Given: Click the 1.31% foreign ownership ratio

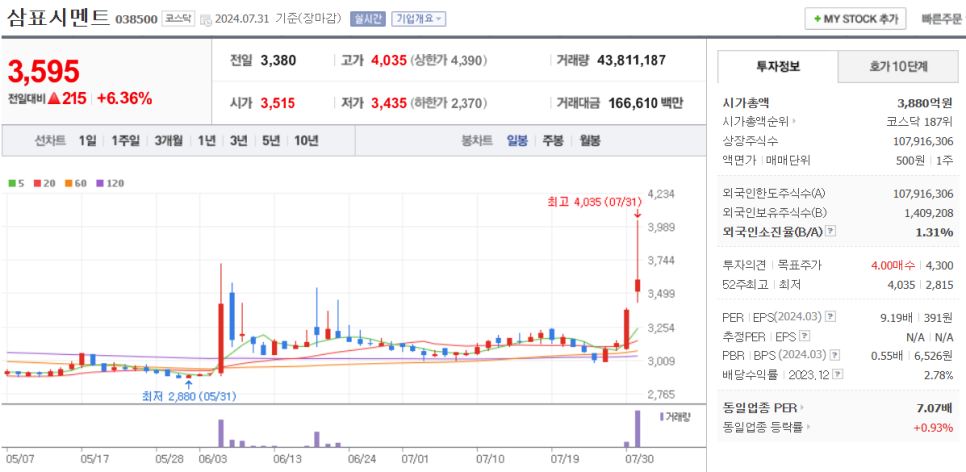Looking at the screenshot, I should coord(936,232).
